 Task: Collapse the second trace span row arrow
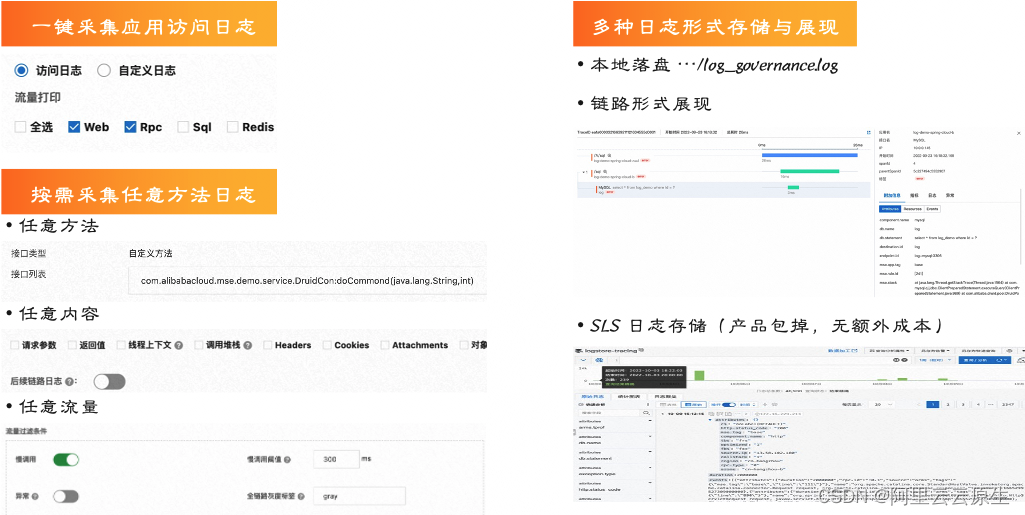pyautogui.click(x=583, y=172)
